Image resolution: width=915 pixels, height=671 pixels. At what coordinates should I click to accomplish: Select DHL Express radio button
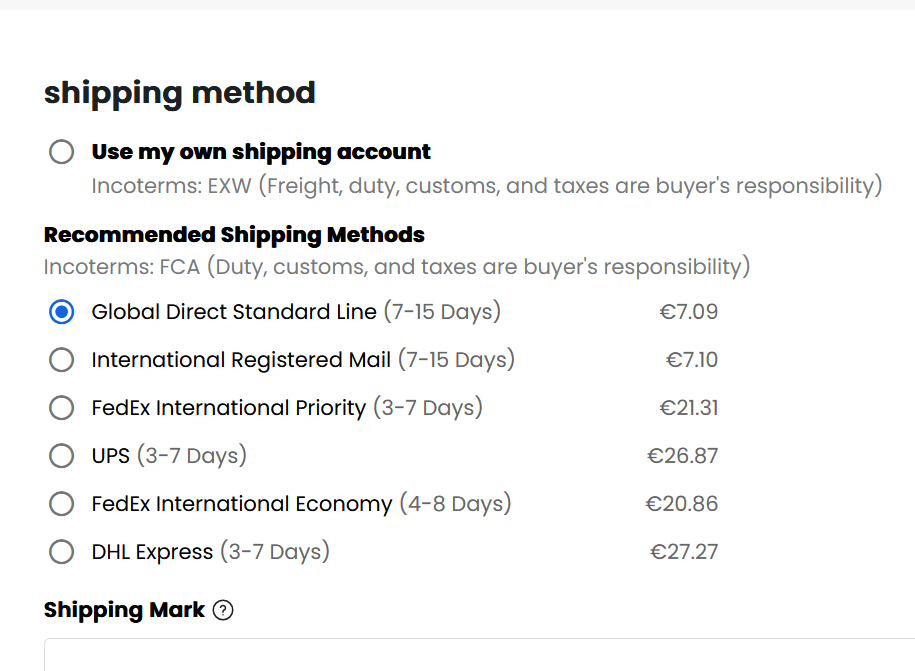tap(61, 551)
